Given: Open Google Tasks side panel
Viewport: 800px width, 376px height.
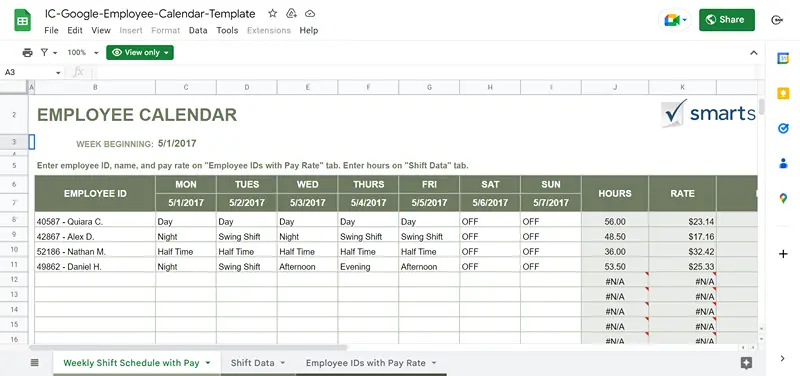Looking at the screenshot, I should point(783,128).
